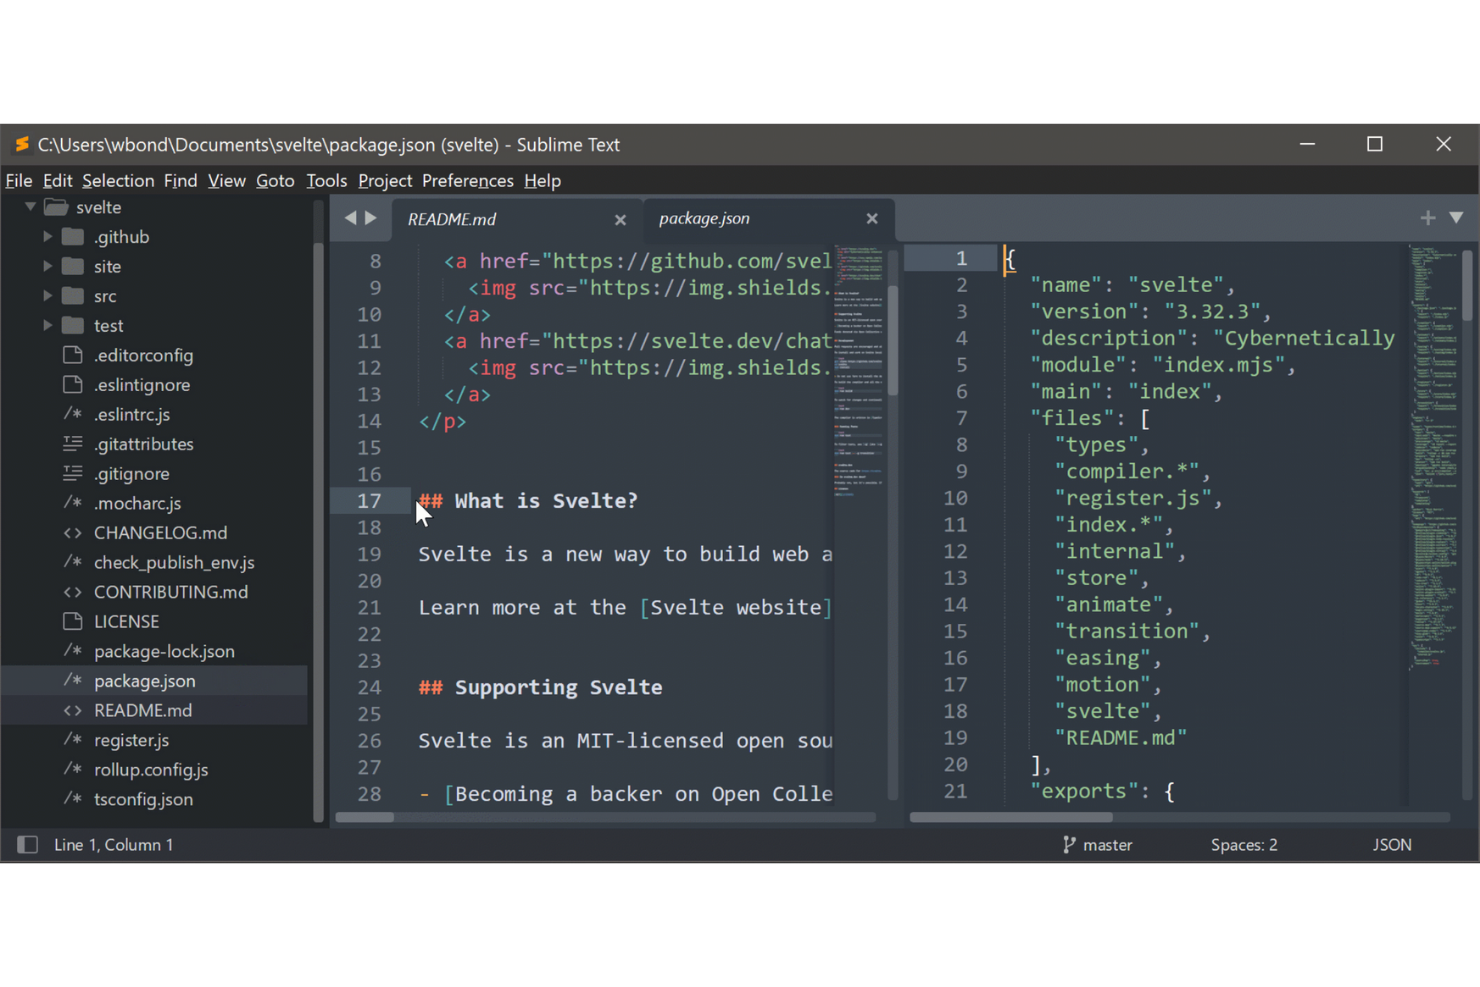Image resolution: width=1480 pixels, height=987 pixels.
Task: Click the folder icon next to src
Action: pyautogui.click(x=73, y=295)
